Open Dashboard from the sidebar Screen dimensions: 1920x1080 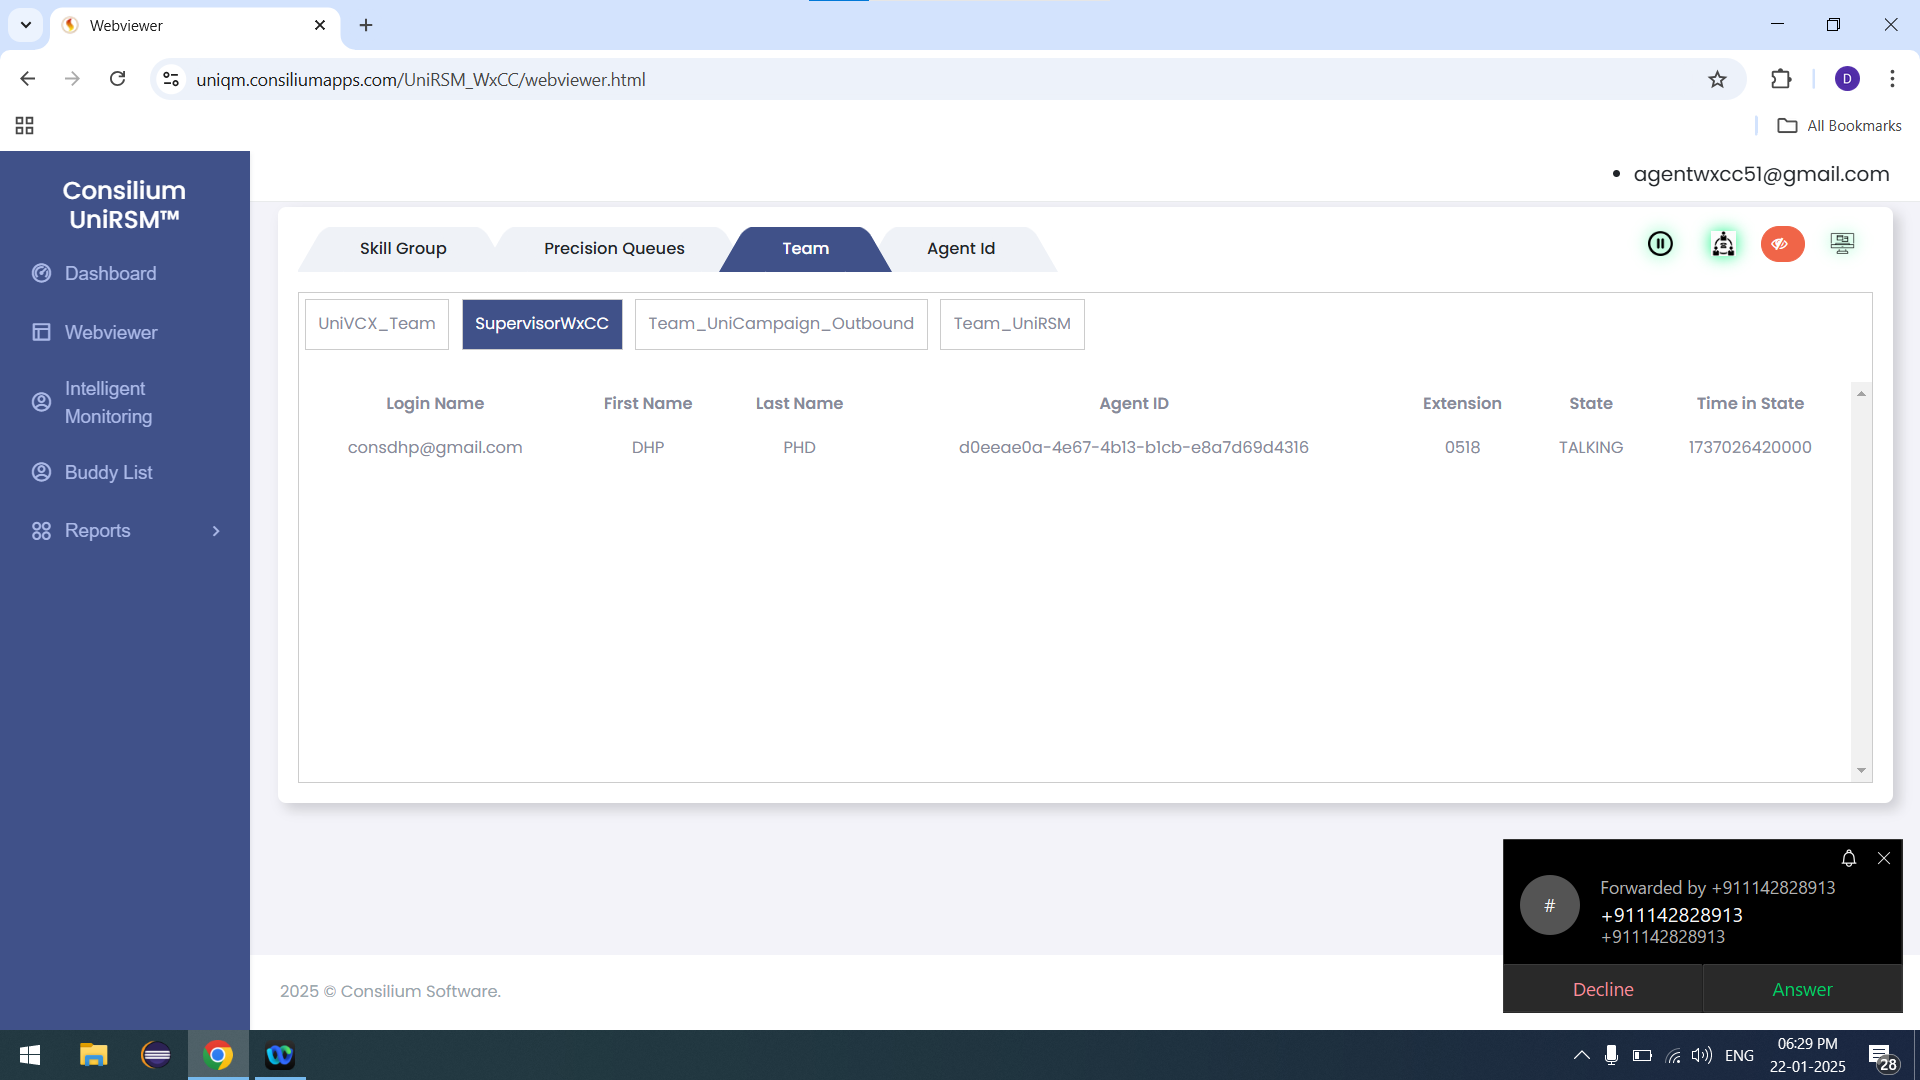110,273
